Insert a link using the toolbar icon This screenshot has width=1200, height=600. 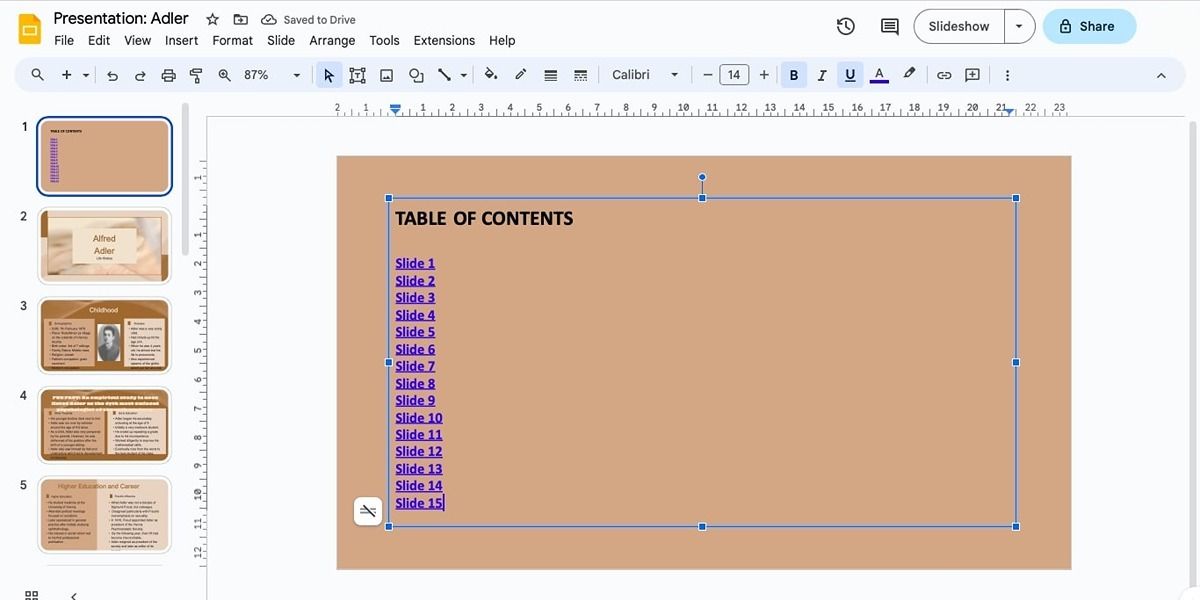coord(943,74)
